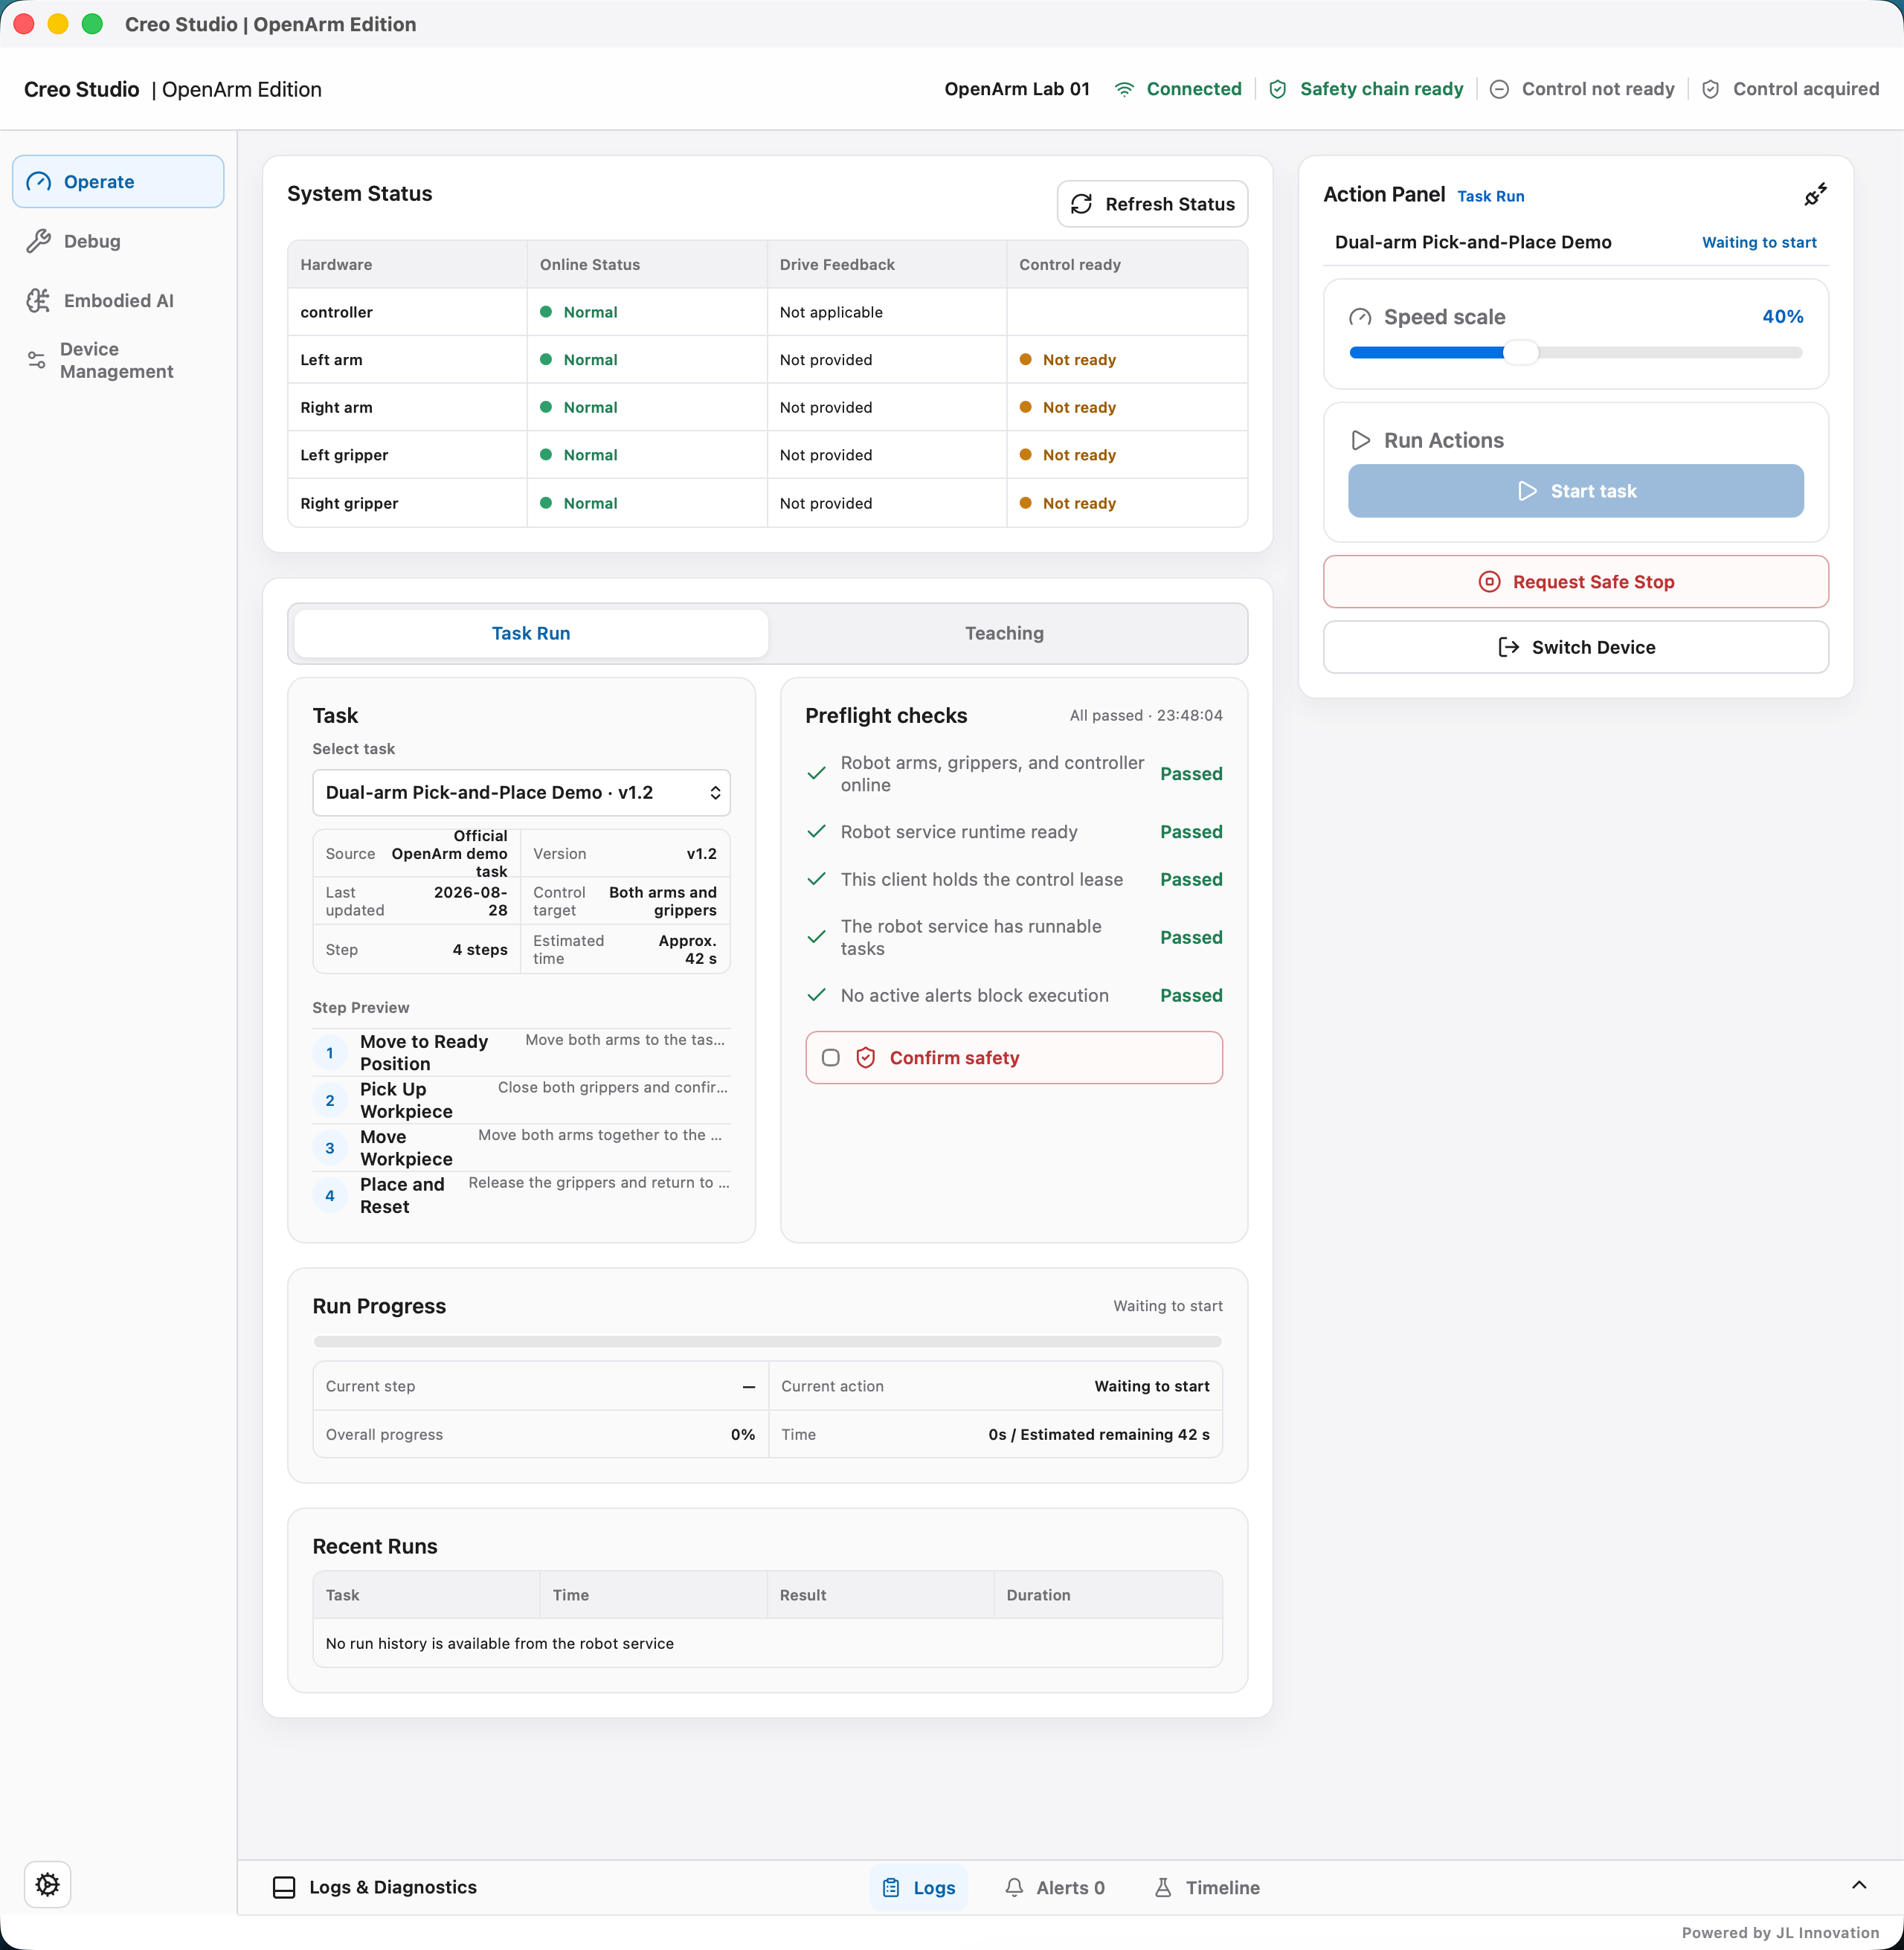Click the Debug wrench icon
1904x1950 pixels.
38,241
